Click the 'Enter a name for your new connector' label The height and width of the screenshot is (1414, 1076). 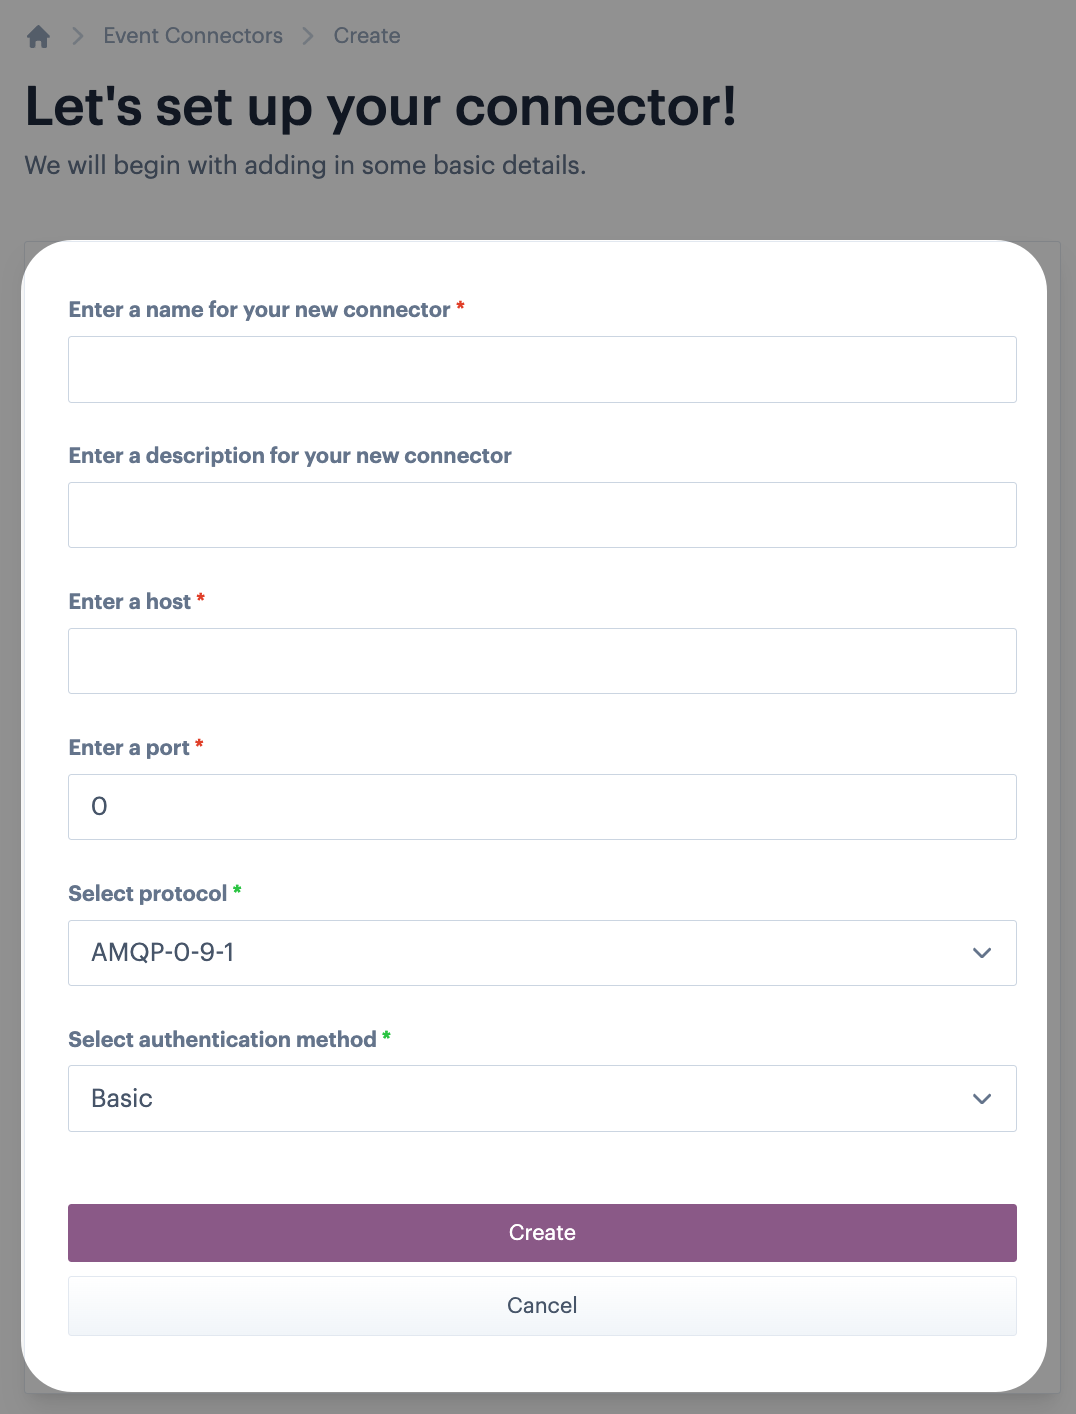click(259, 310)
